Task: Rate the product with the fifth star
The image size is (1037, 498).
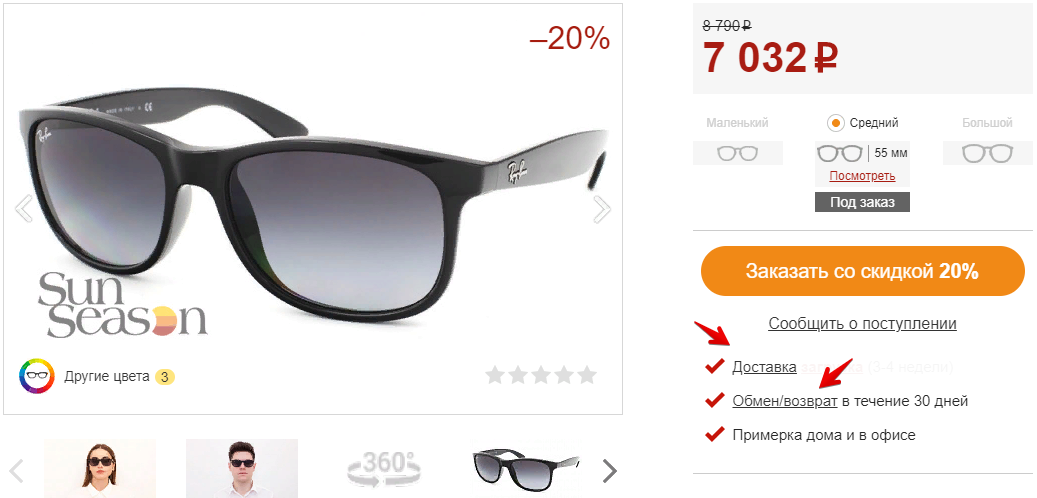Action: click(587, 376)
